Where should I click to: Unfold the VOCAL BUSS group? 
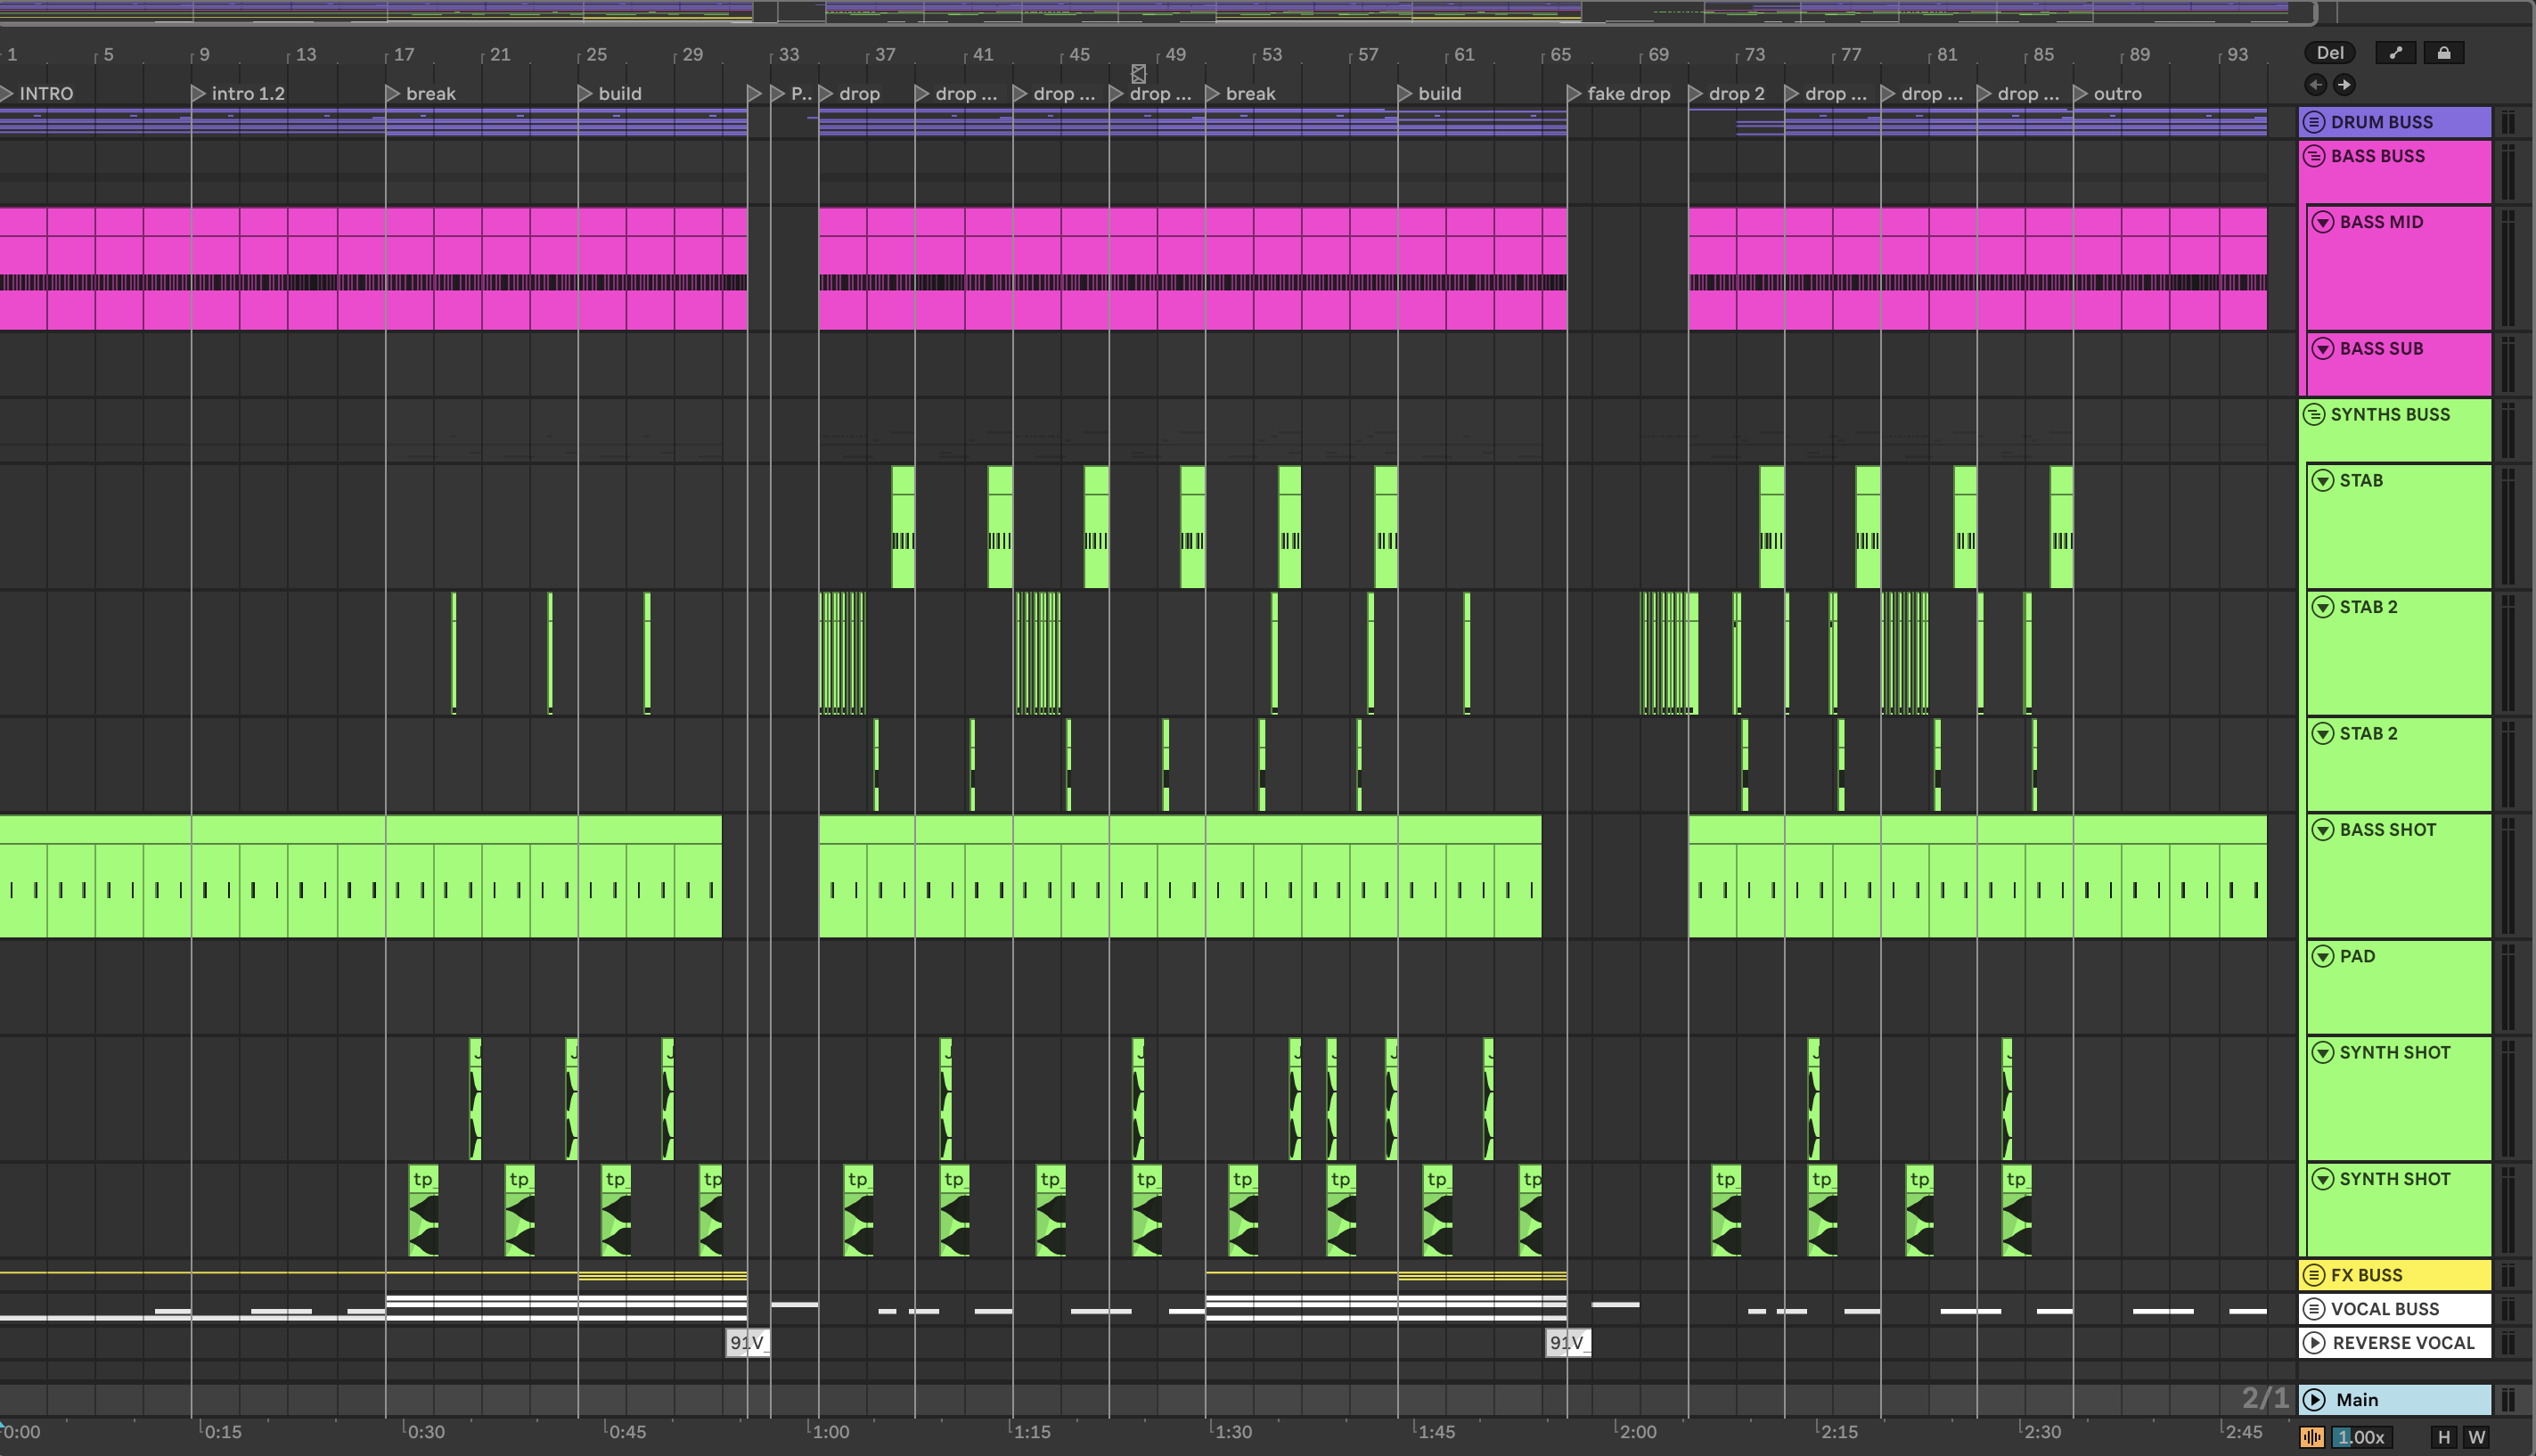click(2314, 1309)
